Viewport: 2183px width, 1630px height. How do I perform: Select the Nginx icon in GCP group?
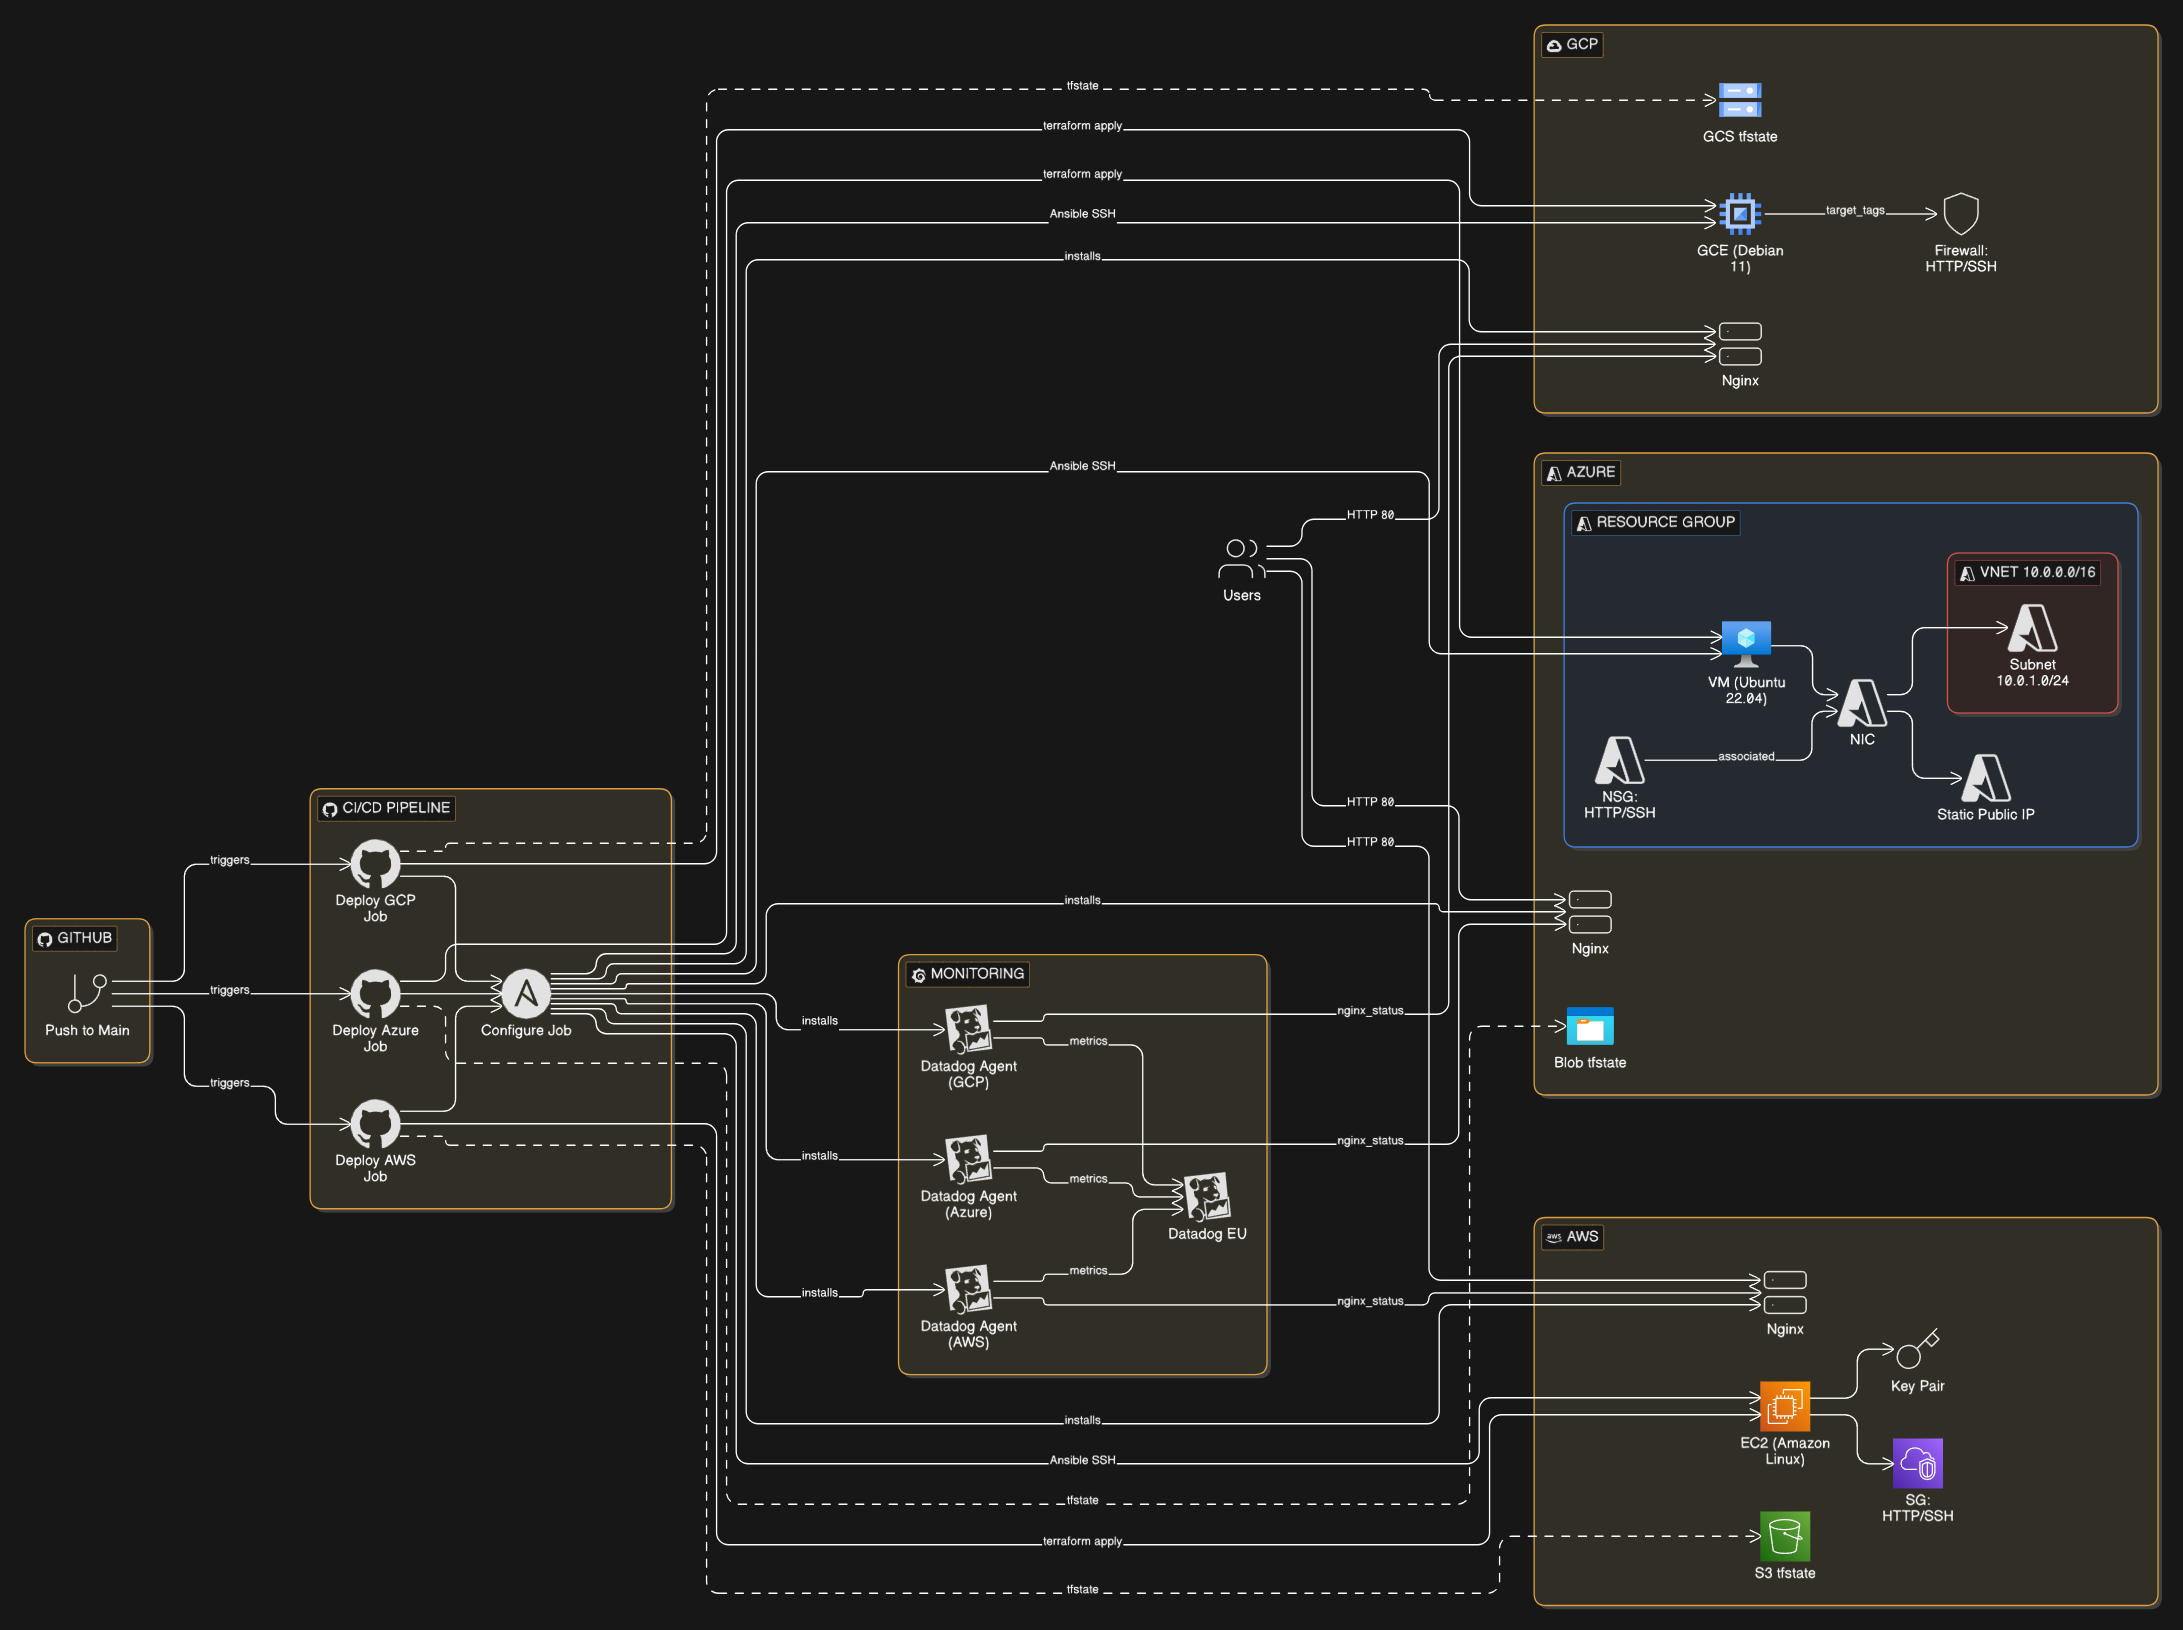[x=1740, y=344]
